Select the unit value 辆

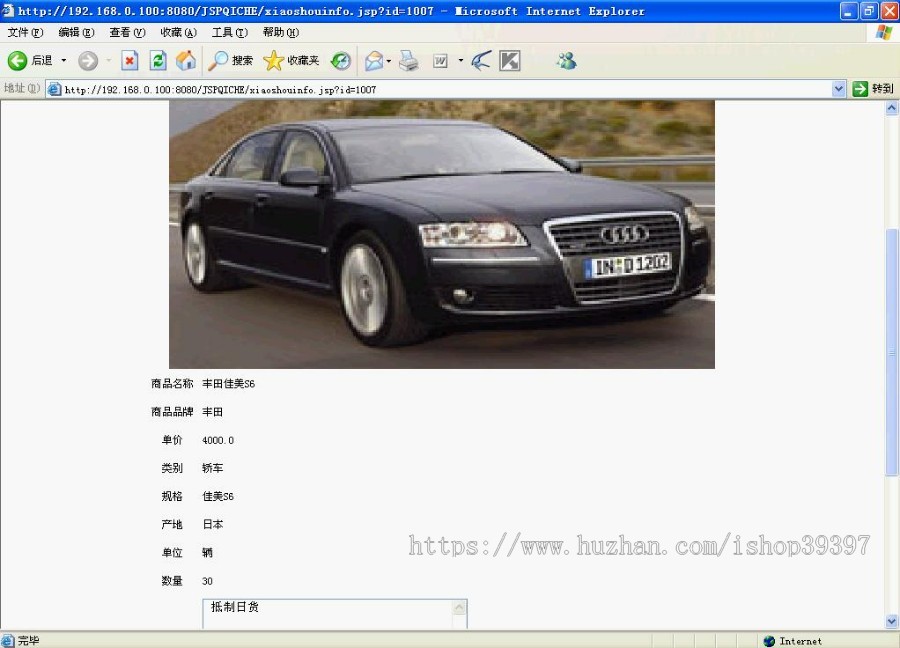click(x=207, y=553)
